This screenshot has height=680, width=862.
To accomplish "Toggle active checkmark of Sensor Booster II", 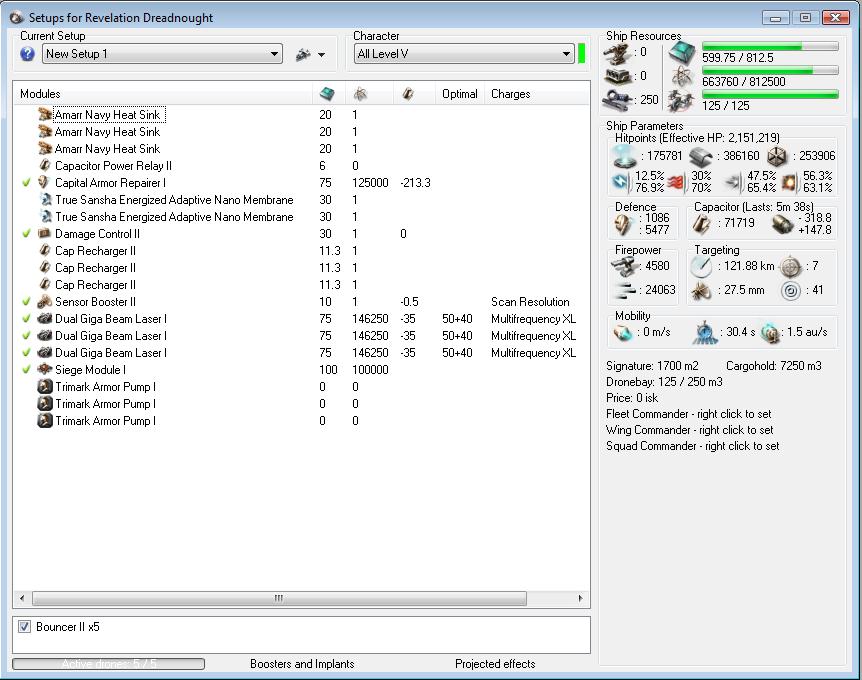I will coord(26,302).
